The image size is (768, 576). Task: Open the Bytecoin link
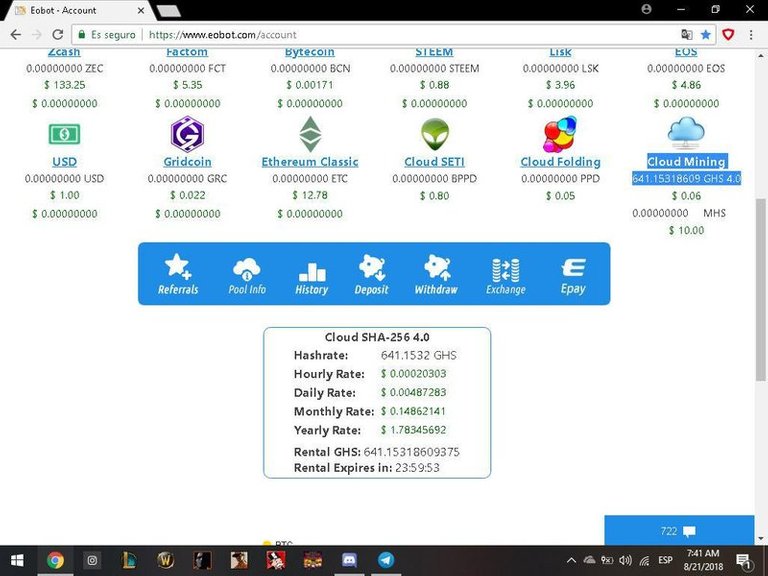(x=310, y=52)
